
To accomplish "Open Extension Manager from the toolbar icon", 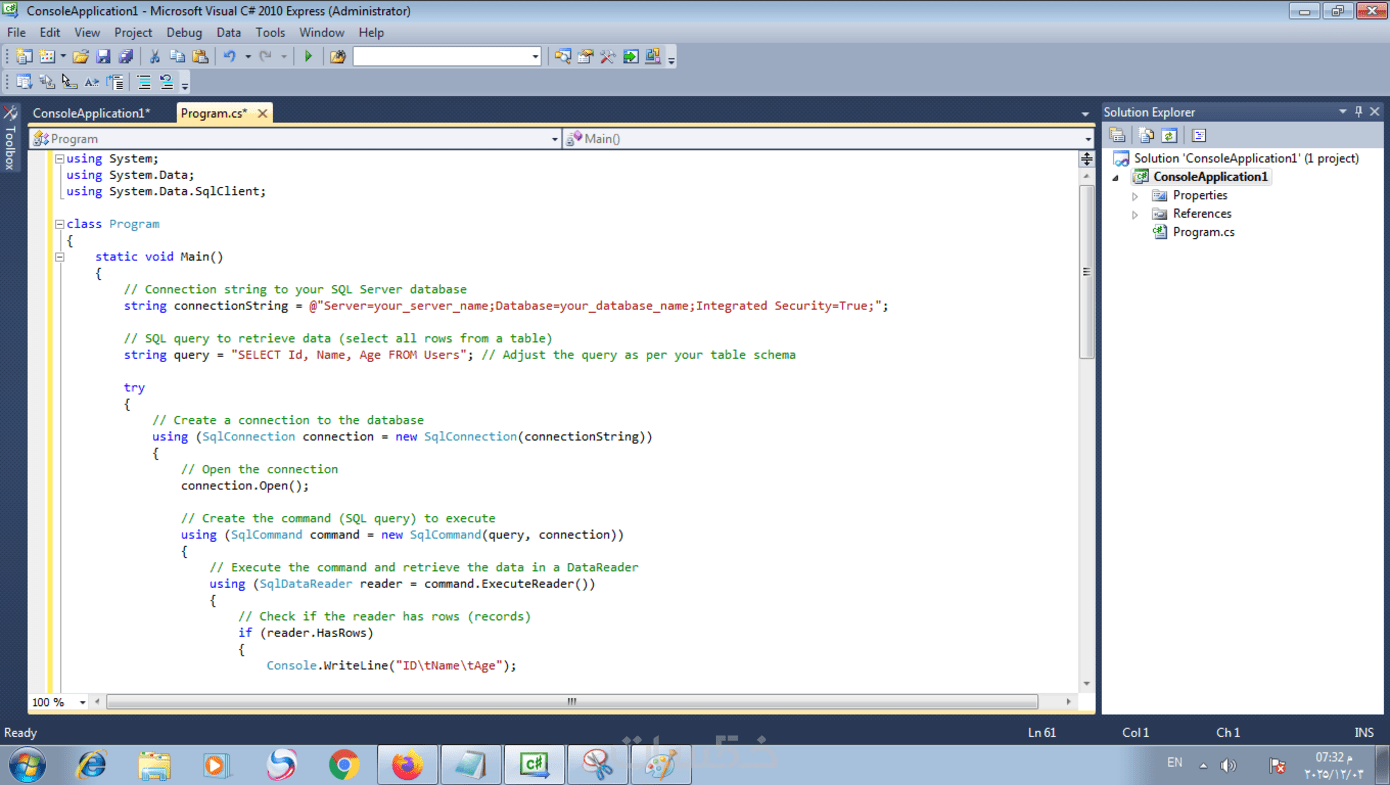I will [x=653, y=57].
